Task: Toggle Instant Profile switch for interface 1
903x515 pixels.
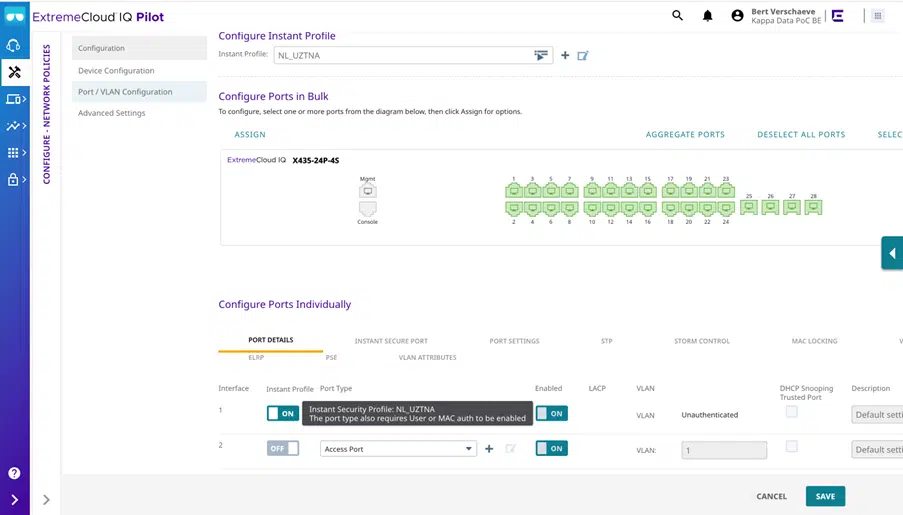Action: click(283, 414)
